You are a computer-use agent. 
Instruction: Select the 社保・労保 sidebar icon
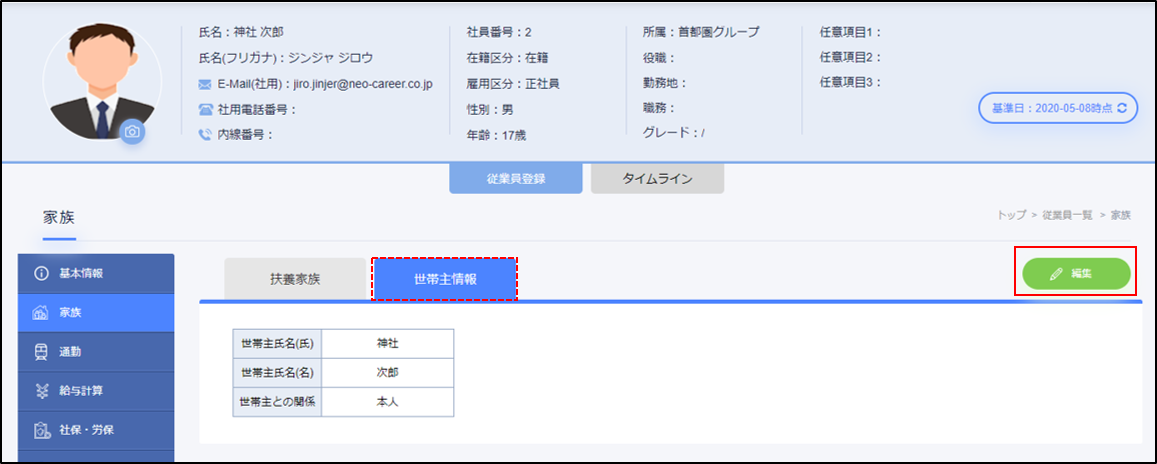[42, 429]
